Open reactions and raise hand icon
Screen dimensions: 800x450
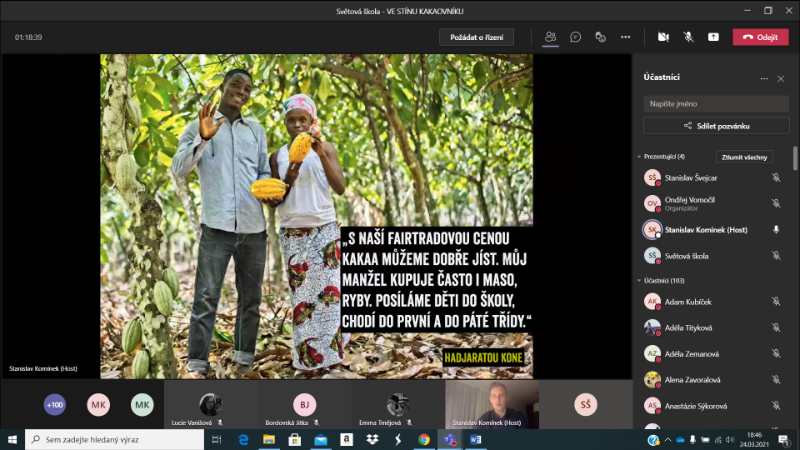point(600,37)
